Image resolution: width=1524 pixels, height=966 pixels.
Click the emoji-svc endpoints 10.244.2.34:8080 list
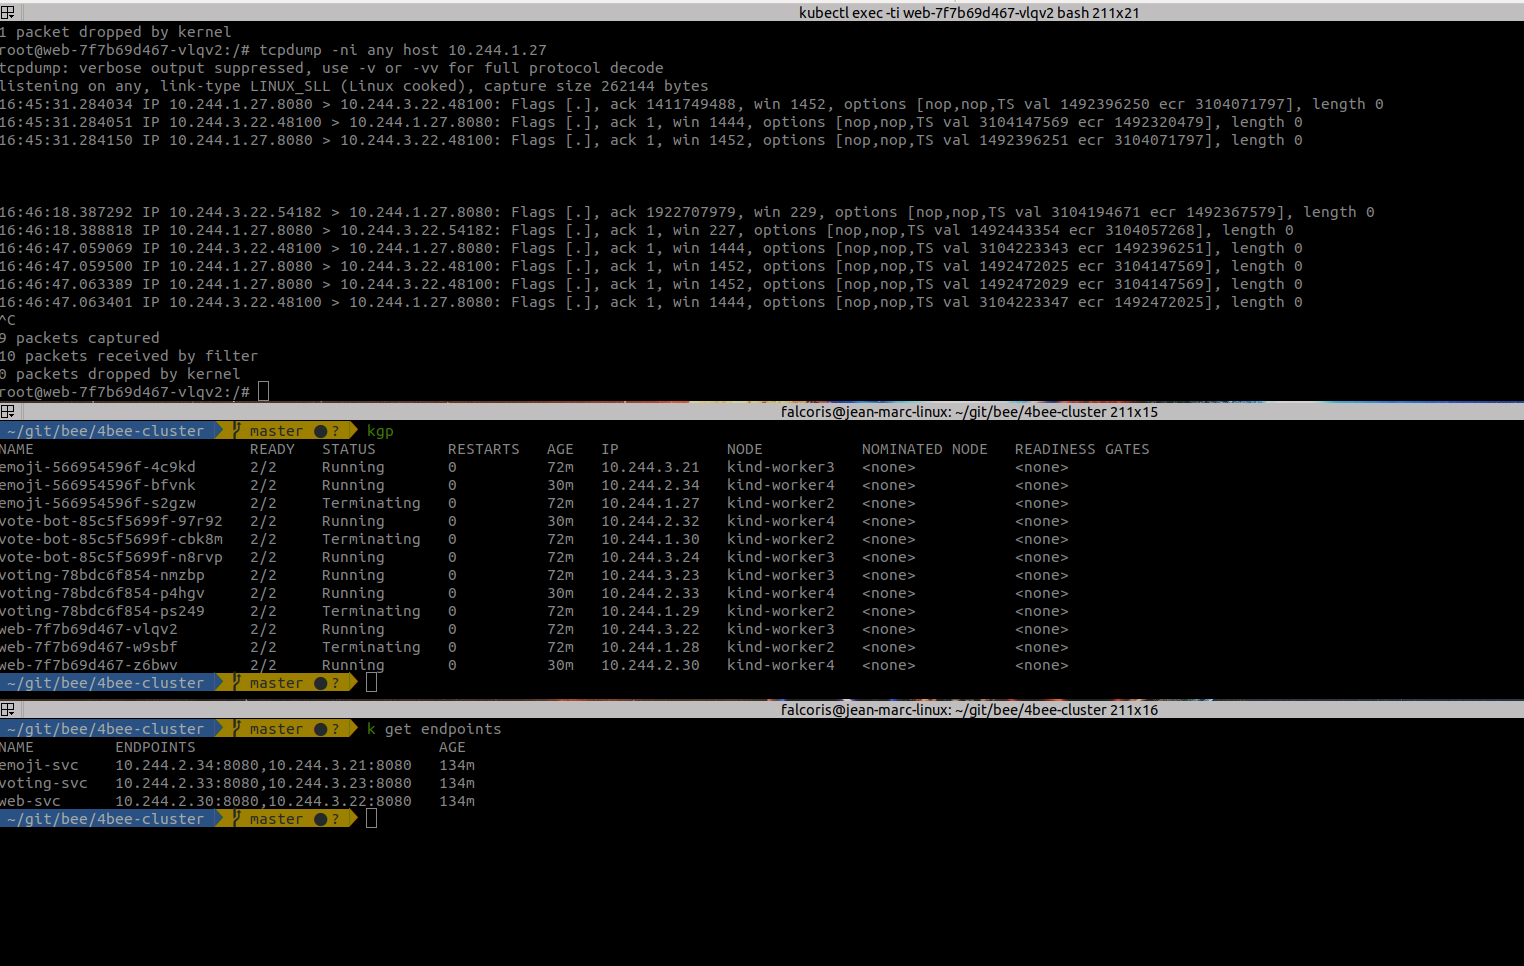point(263,765)
